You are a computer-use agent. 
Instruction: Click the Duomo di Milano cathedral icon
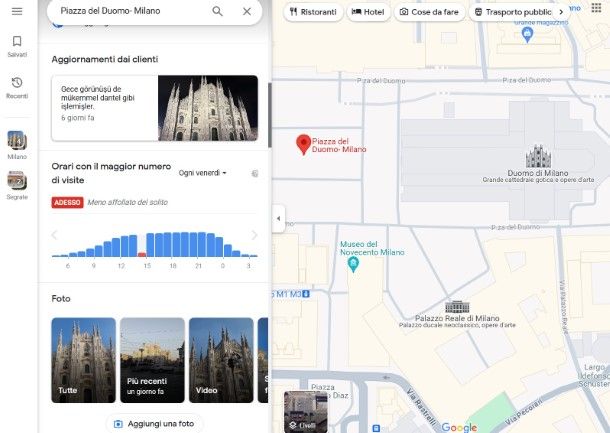(538, 156)
